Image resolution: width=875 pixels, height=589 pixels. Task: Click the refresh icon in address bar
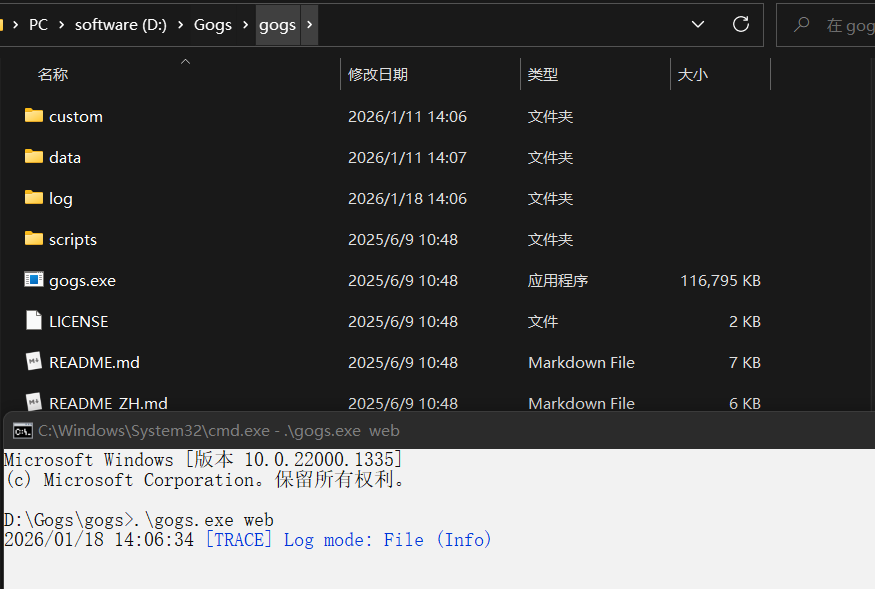(741, 24)
